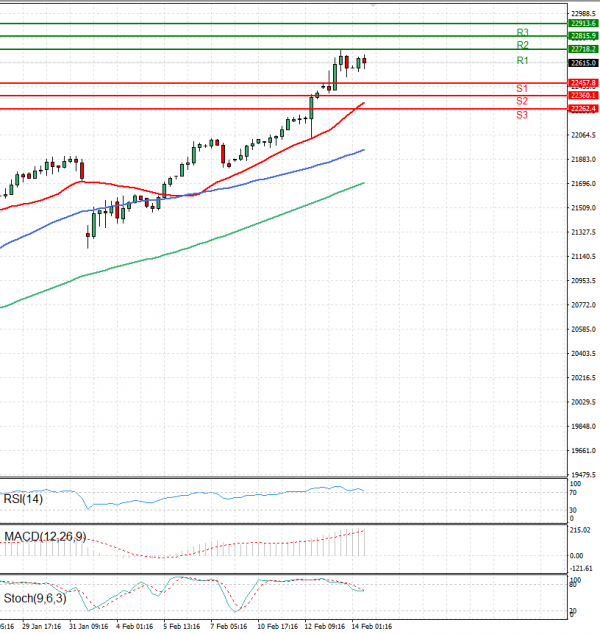Click the 20772.0 price axis value
This screenshot has height=634, width=600.
tap(583, 305)
